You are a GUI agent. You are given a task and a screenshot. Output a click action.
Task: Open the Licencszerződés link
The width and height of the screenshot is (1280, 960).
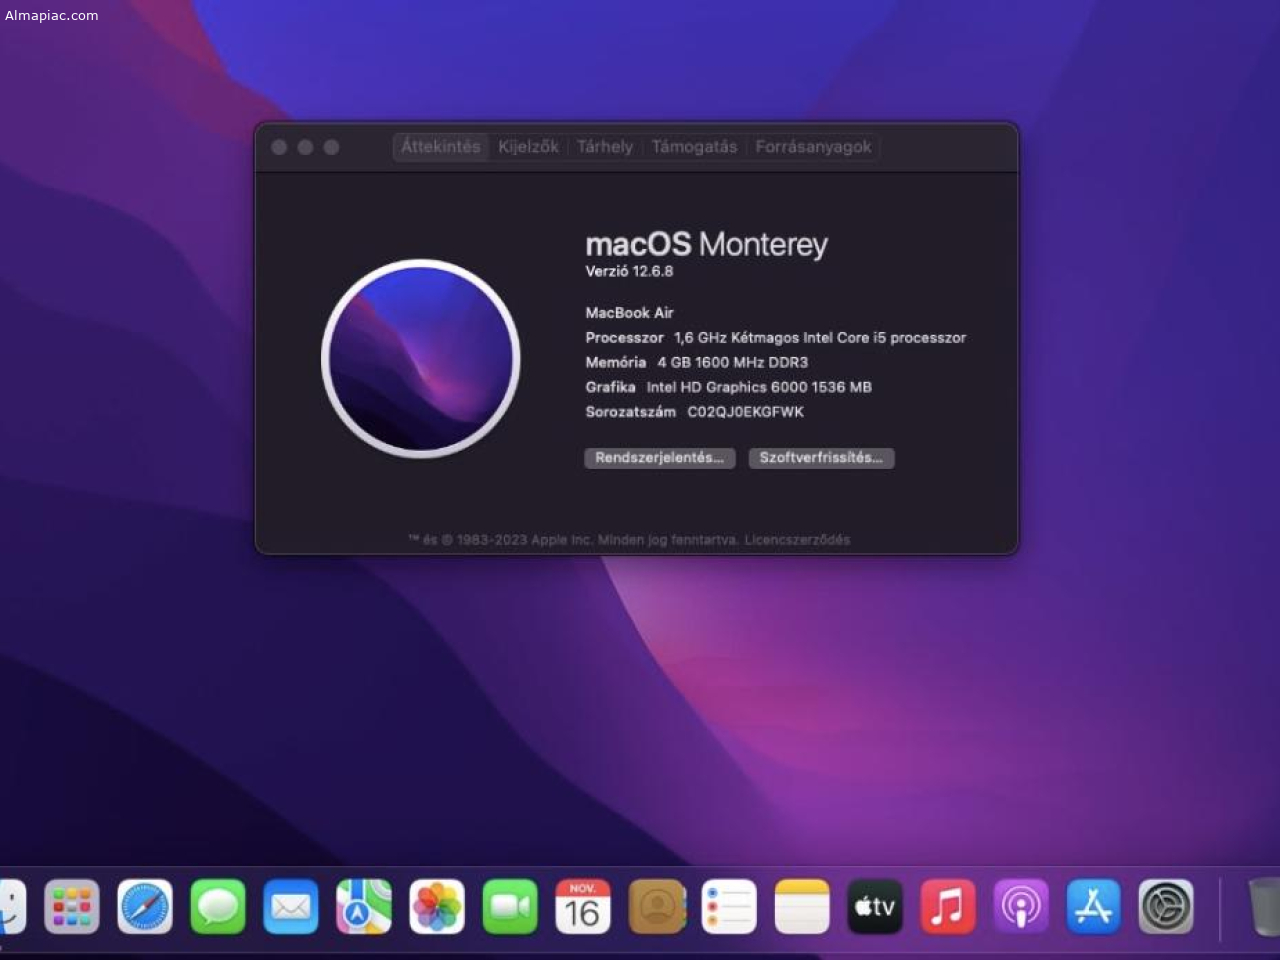pos(797,540)
